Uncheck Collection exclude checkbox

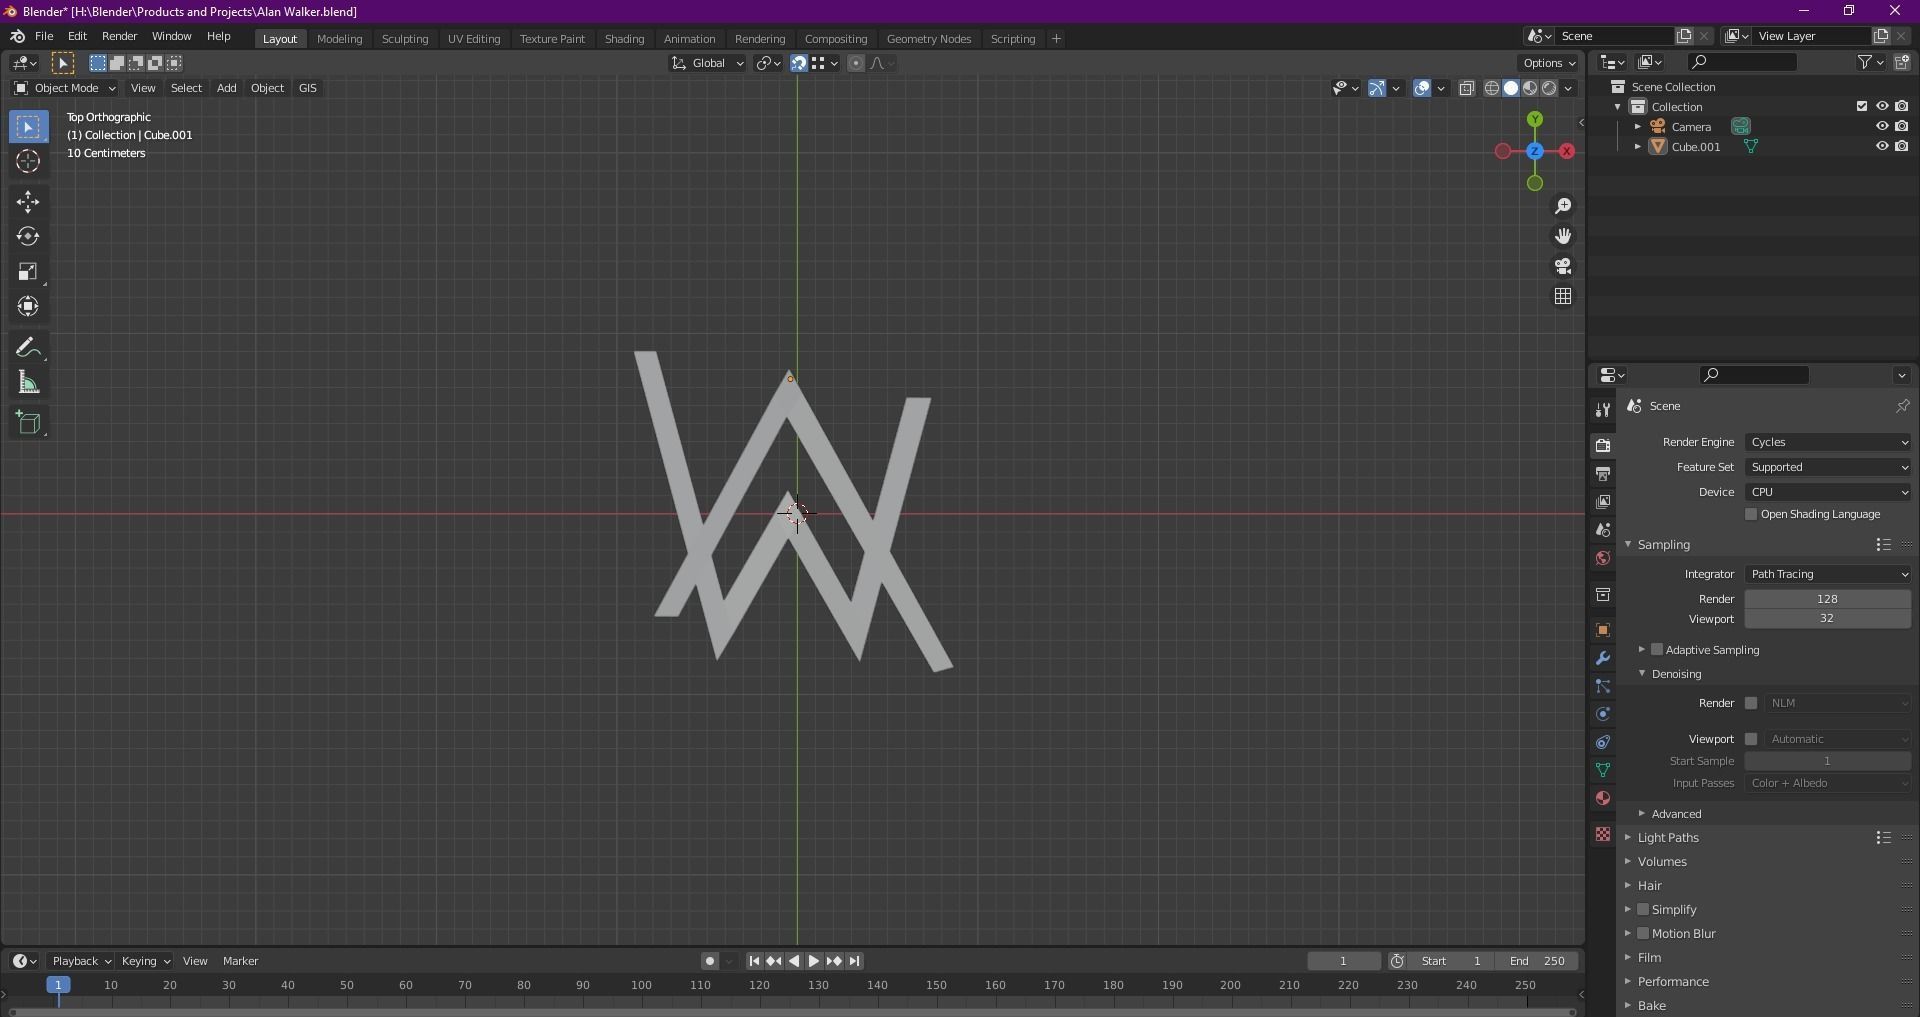tap(1861, 106)
